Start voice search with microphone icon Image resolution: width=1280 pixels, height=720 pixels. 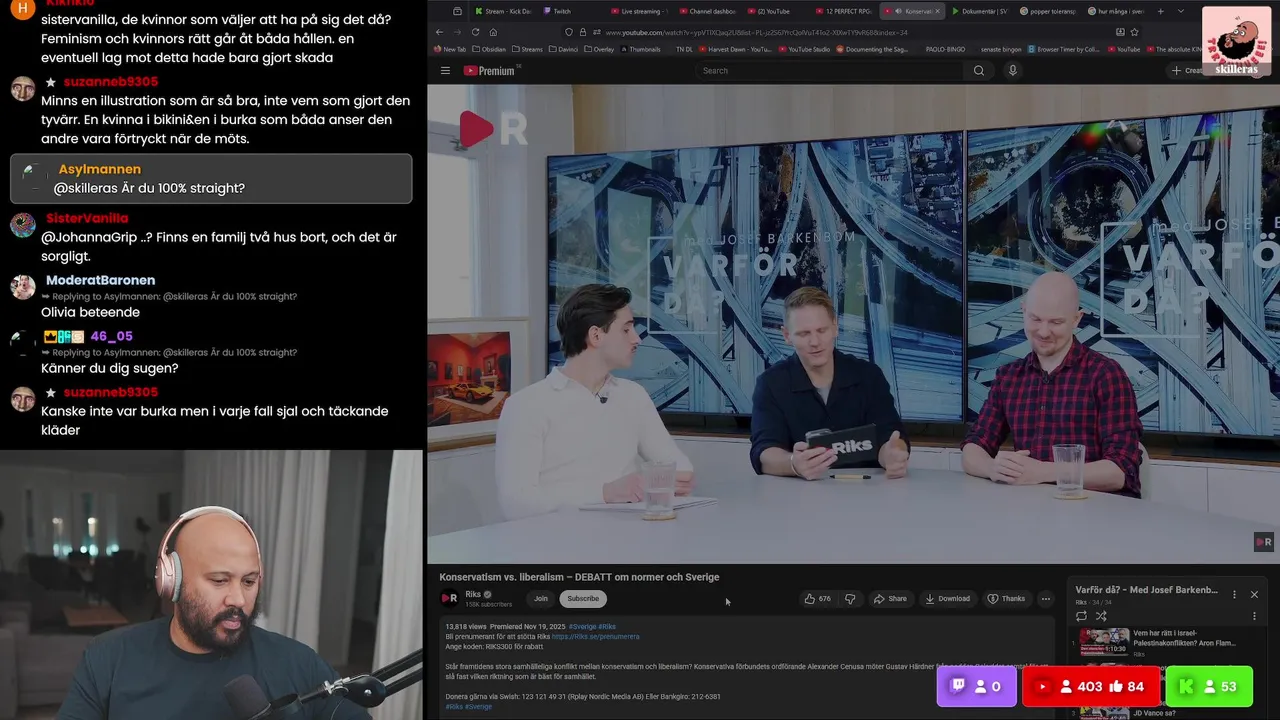pyautogui.click(x=1013, y=71)
